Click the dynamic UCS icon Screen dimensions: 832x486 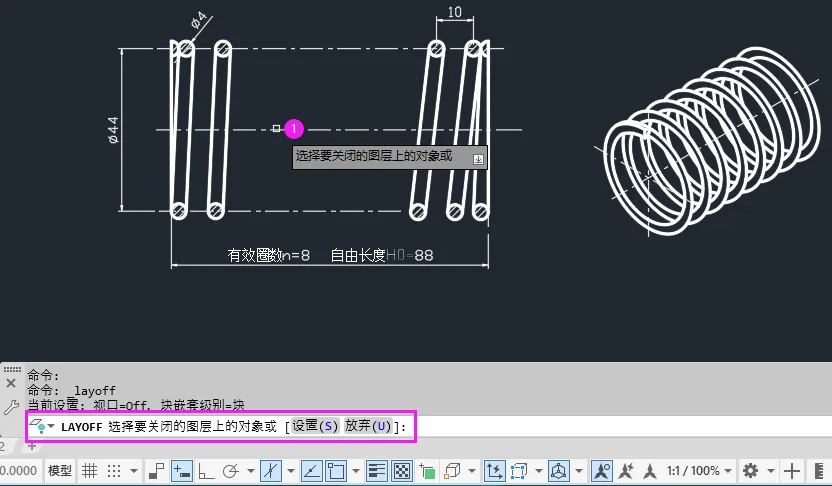[x=494, y=471]
